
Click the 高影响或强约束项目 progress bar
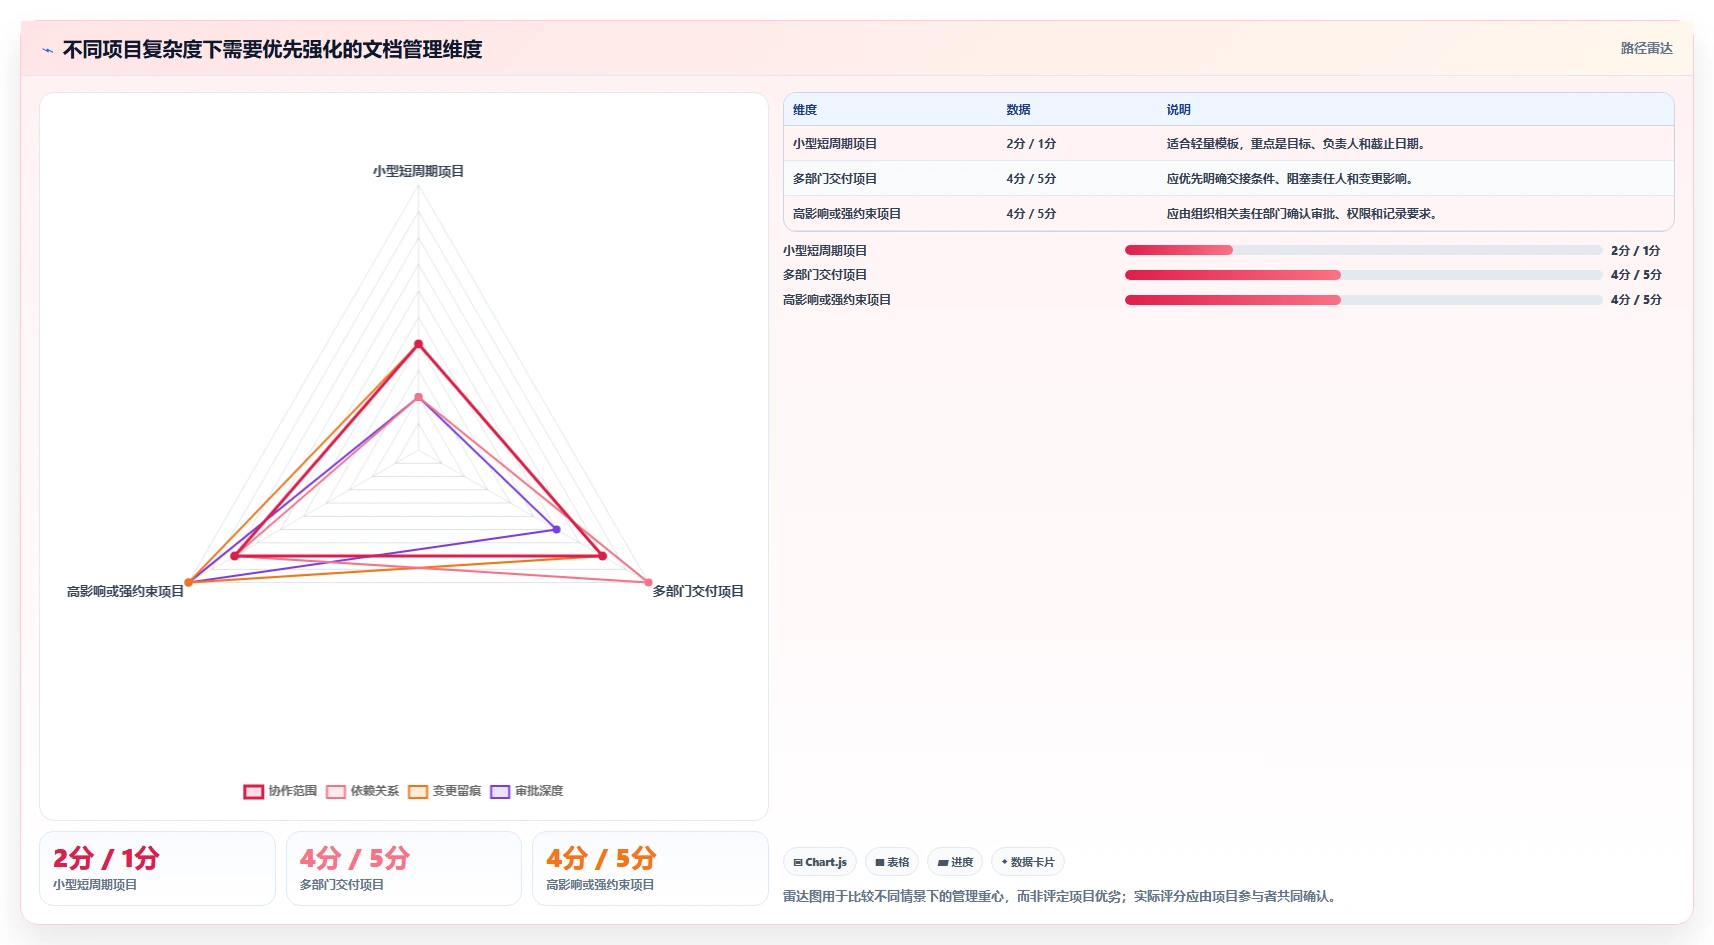1363,299
